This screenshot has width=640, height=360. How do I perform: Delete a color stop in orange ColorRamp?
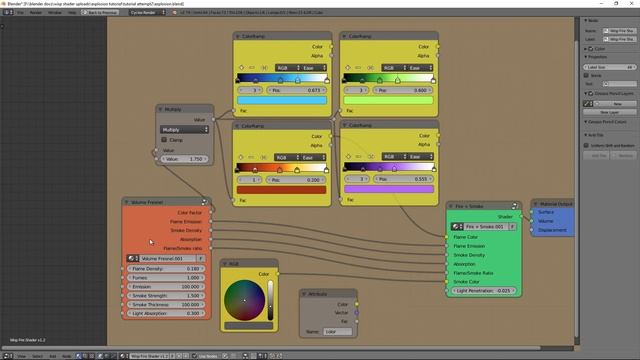[x=251, y=157]
